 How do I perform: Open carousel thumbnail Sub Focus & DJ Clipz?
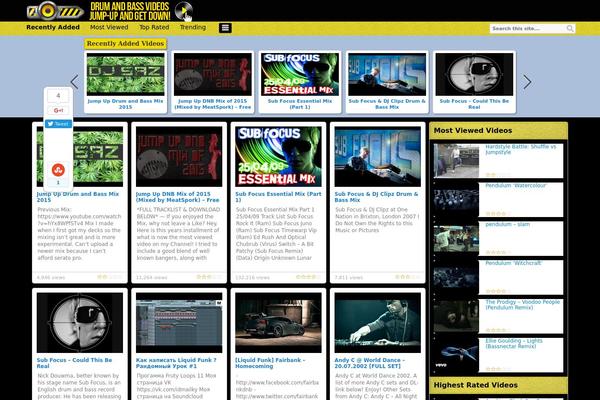click(387, 74)
